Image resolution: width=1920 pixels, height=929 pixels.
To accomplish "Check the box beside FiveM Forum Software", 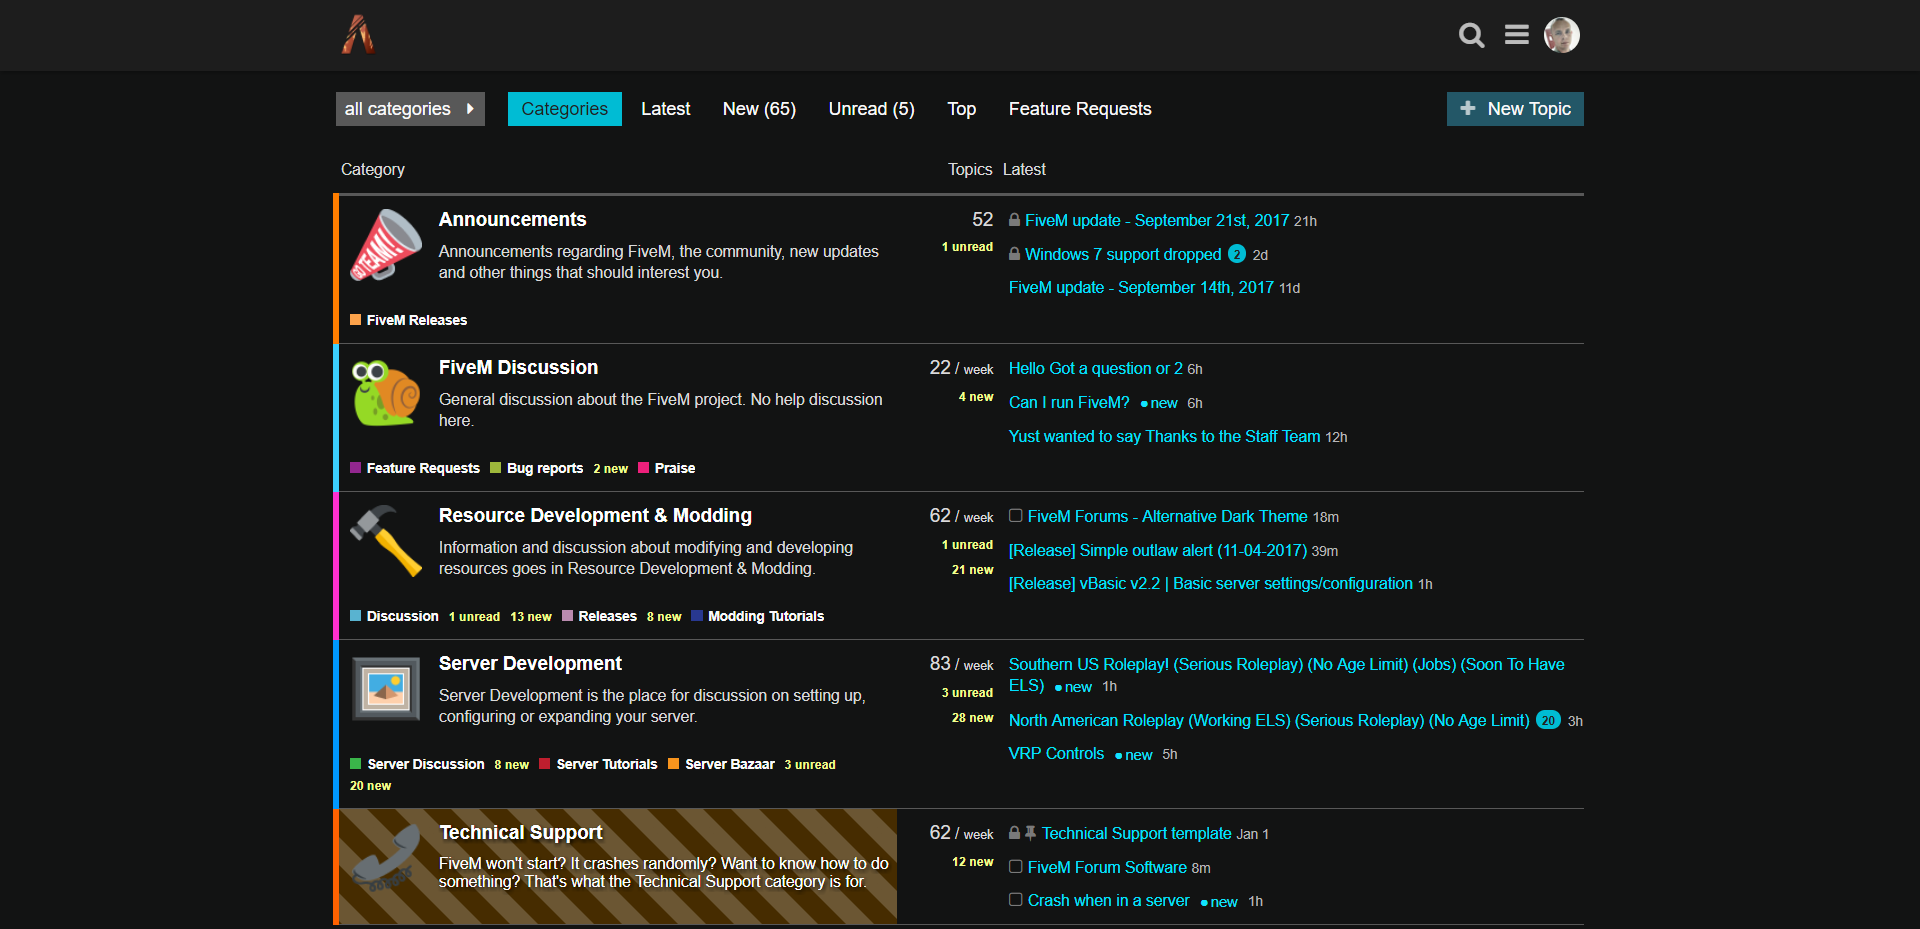I will [x=1015, y=867].
